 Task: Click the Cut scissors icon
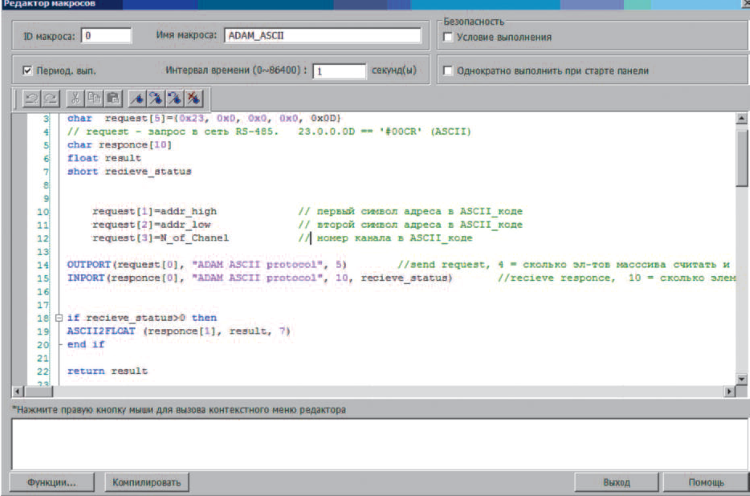point(75,99)
